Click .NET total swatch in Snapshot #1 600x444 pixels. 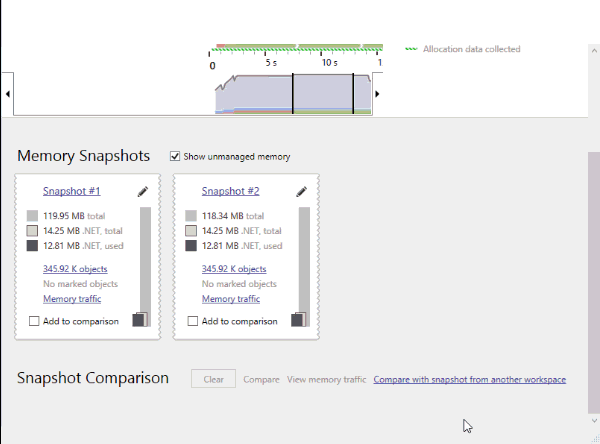pyautogui.click(x=32, y=231)
